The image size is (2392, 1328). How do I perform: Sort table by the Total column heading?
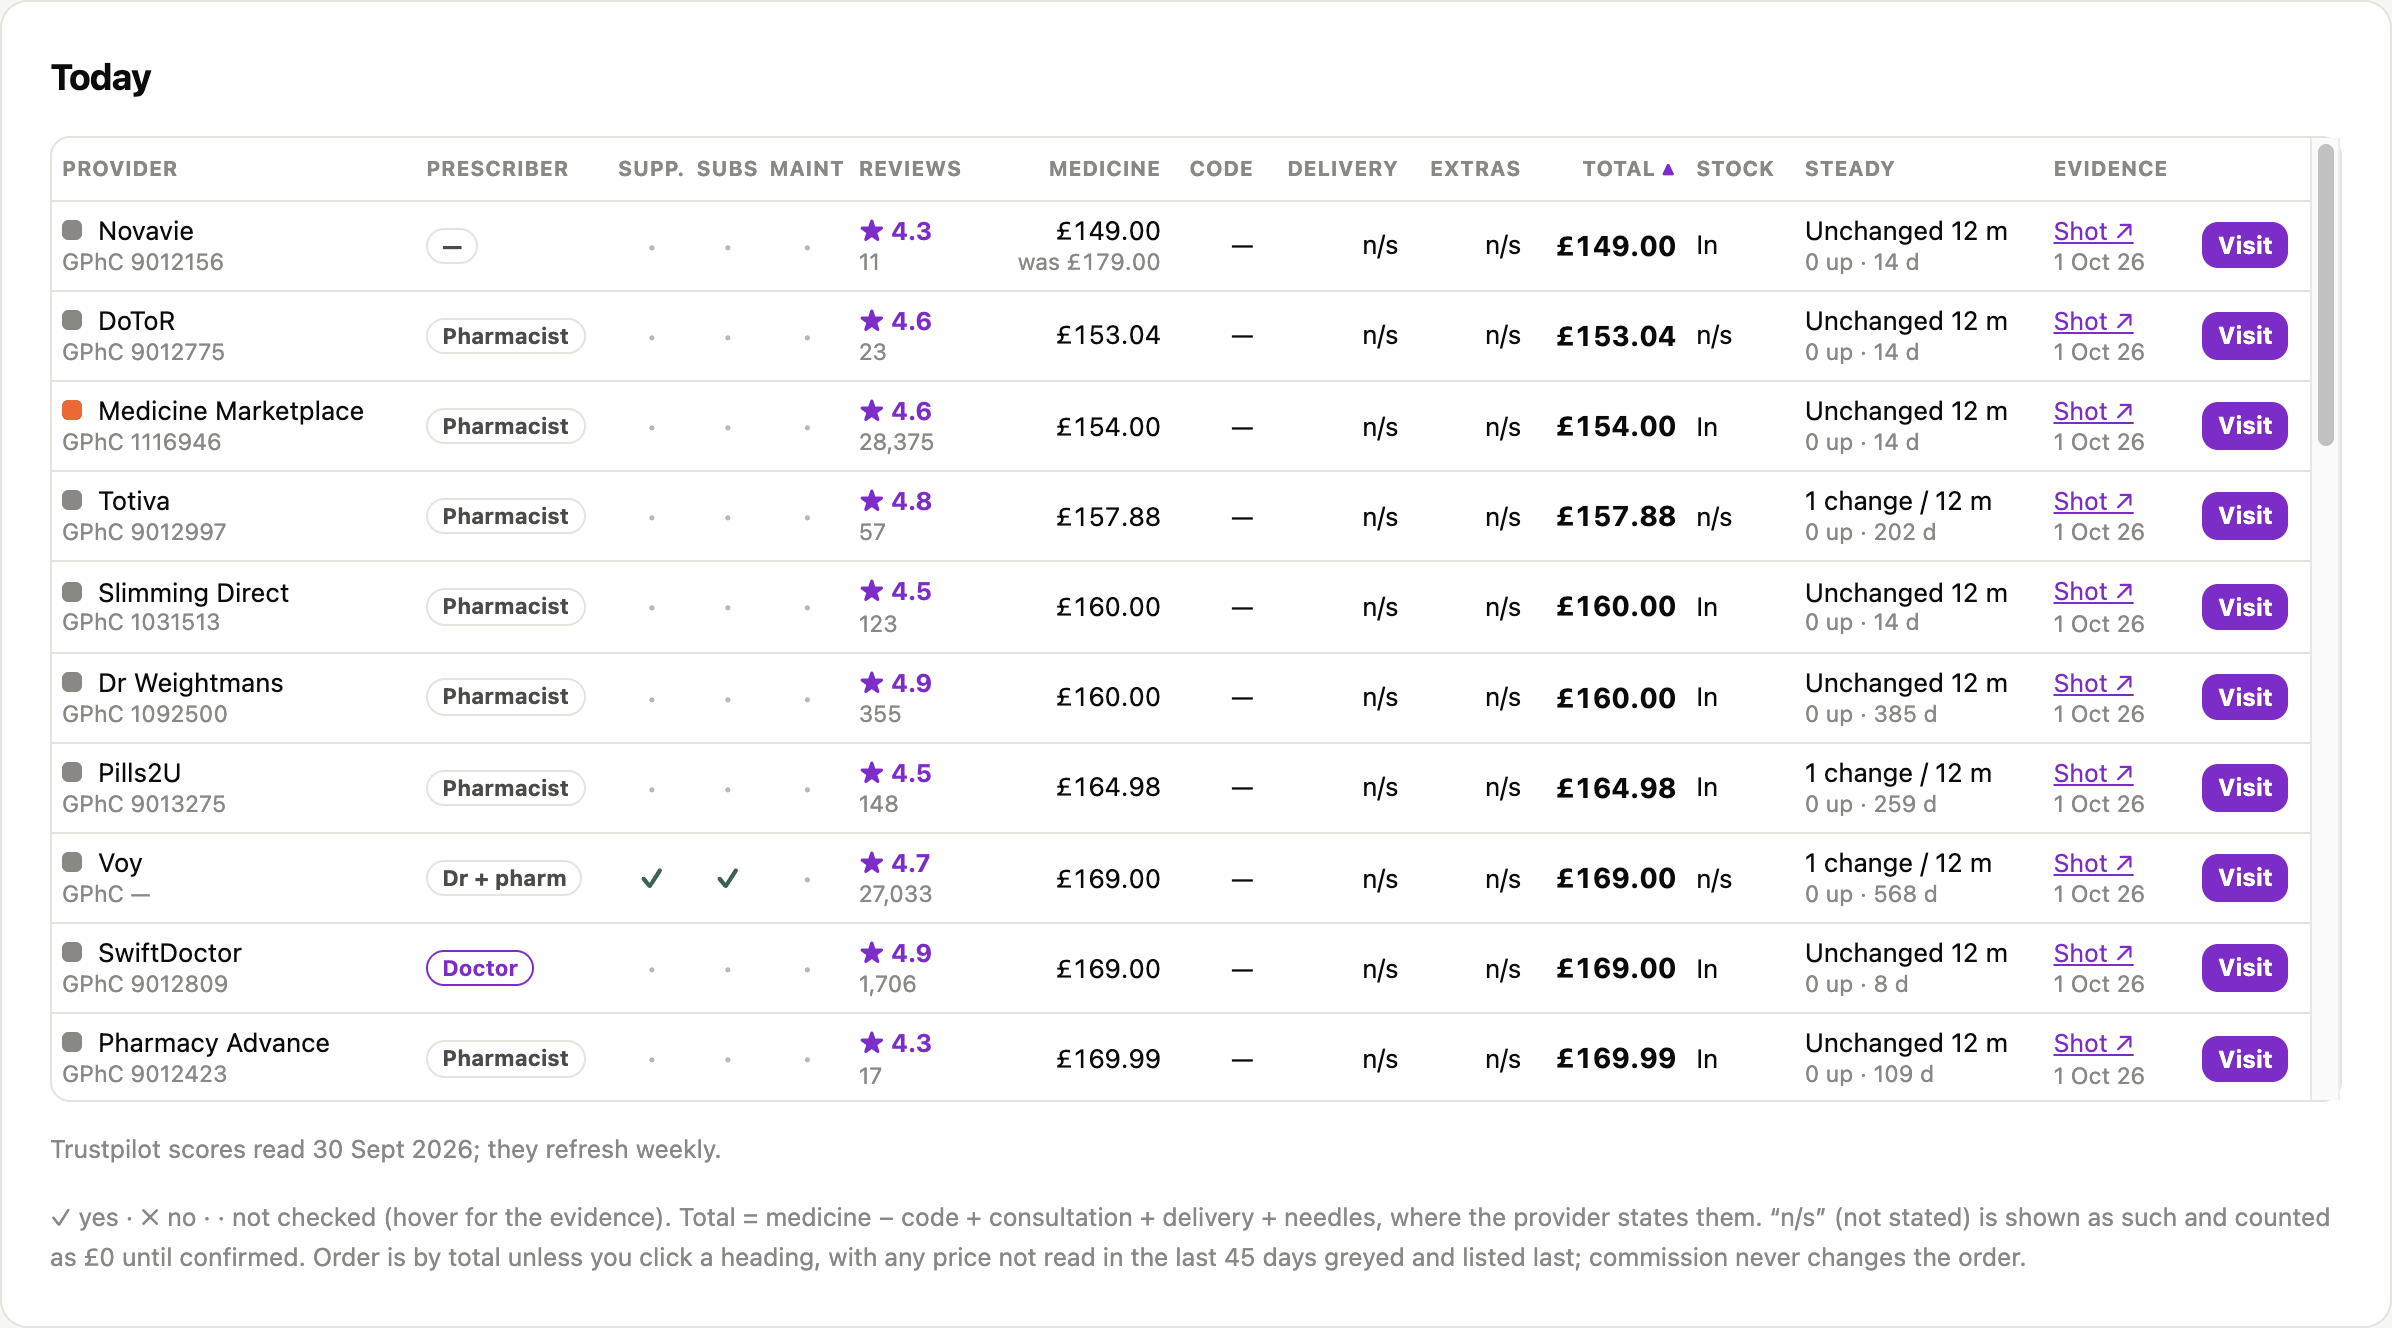tap(1627, 169)
